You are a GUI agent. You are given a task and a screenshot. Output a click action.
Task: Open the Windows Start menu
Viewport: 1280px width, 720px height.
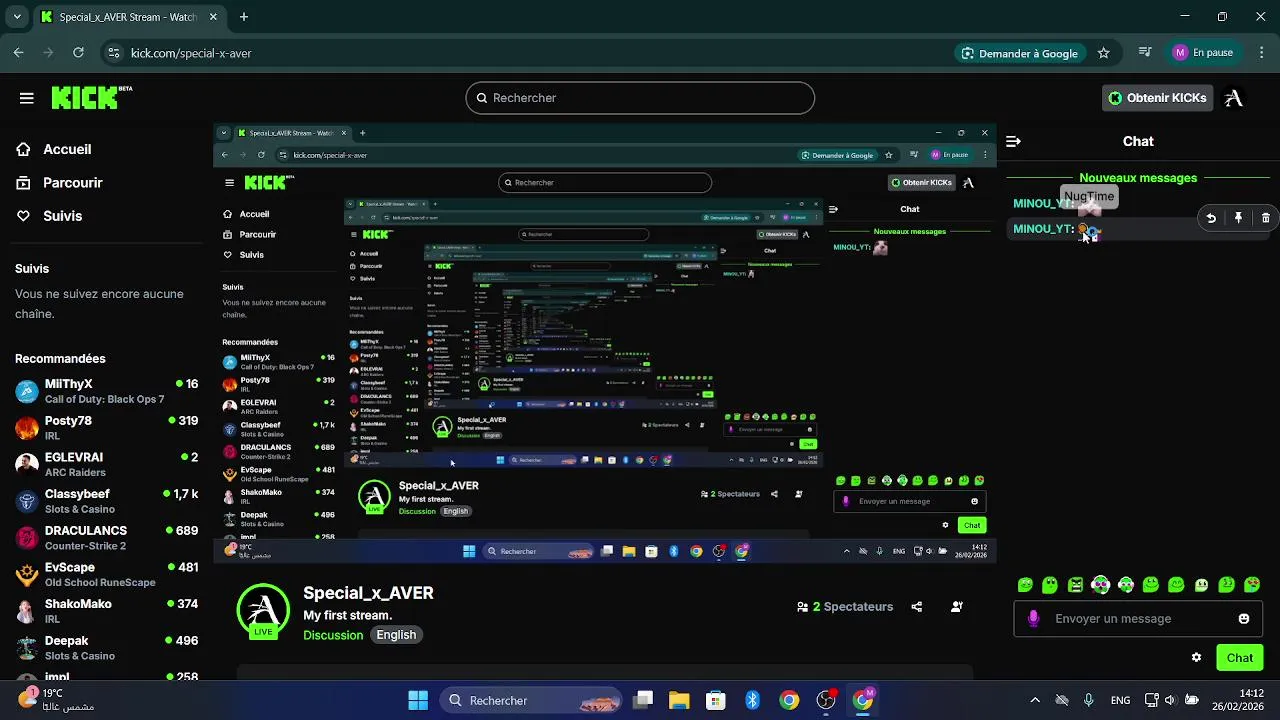point(418,700)
